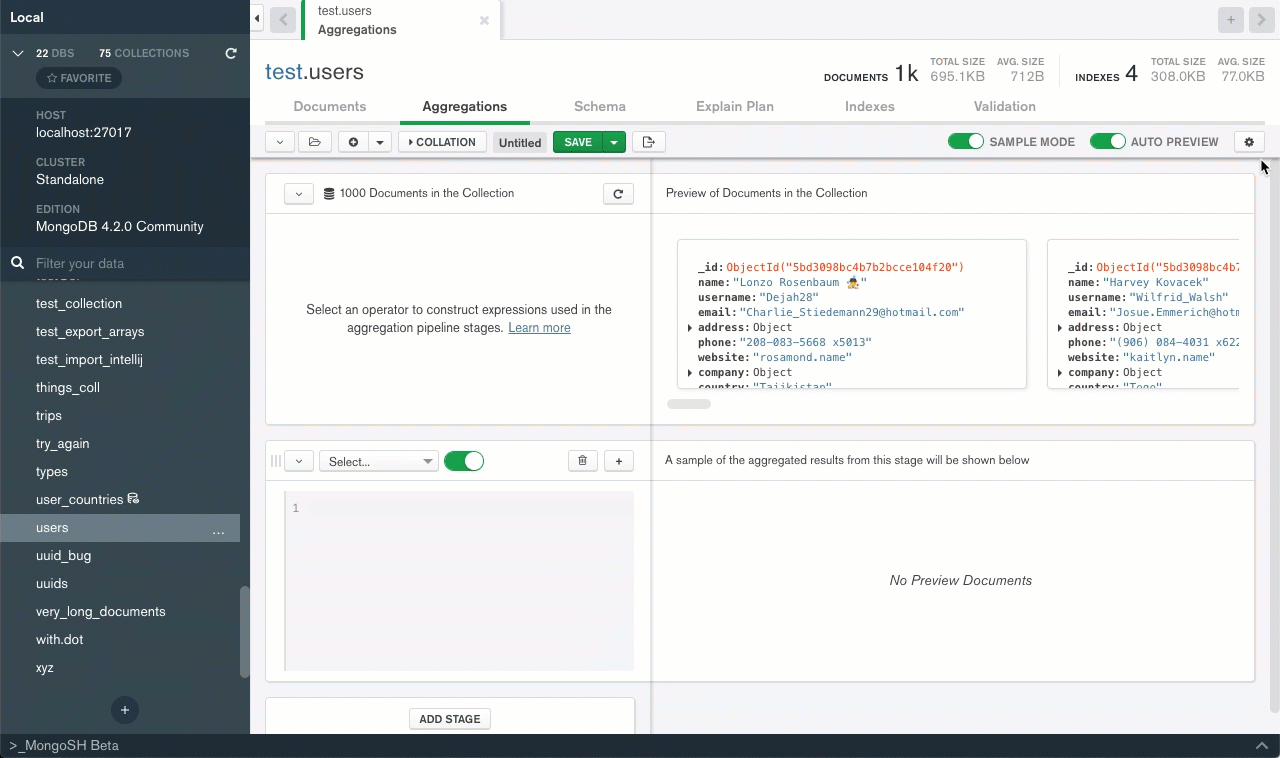The height and width of the screenshot is (758, 1280).
Task: Switch to the Schema tab
Action: coord(600,106)
